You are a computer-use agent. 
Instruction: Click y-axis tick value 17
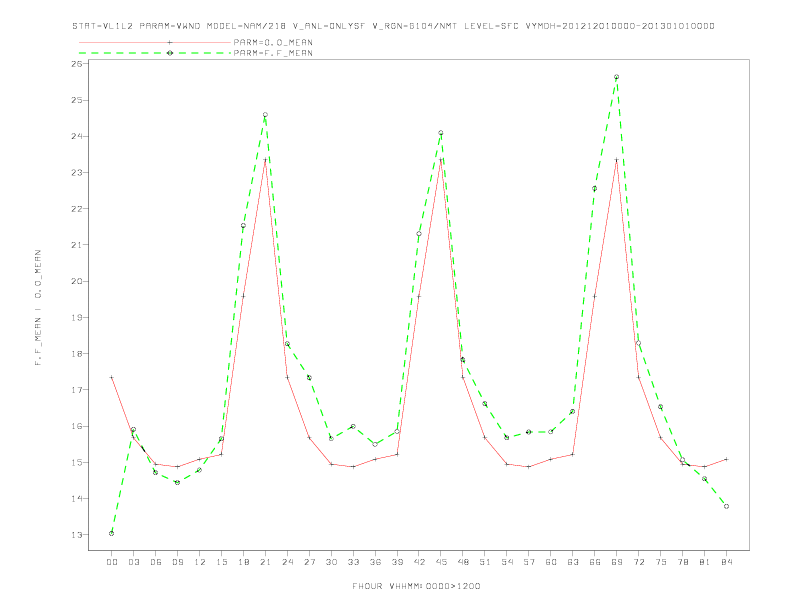[x=76, y=390]
